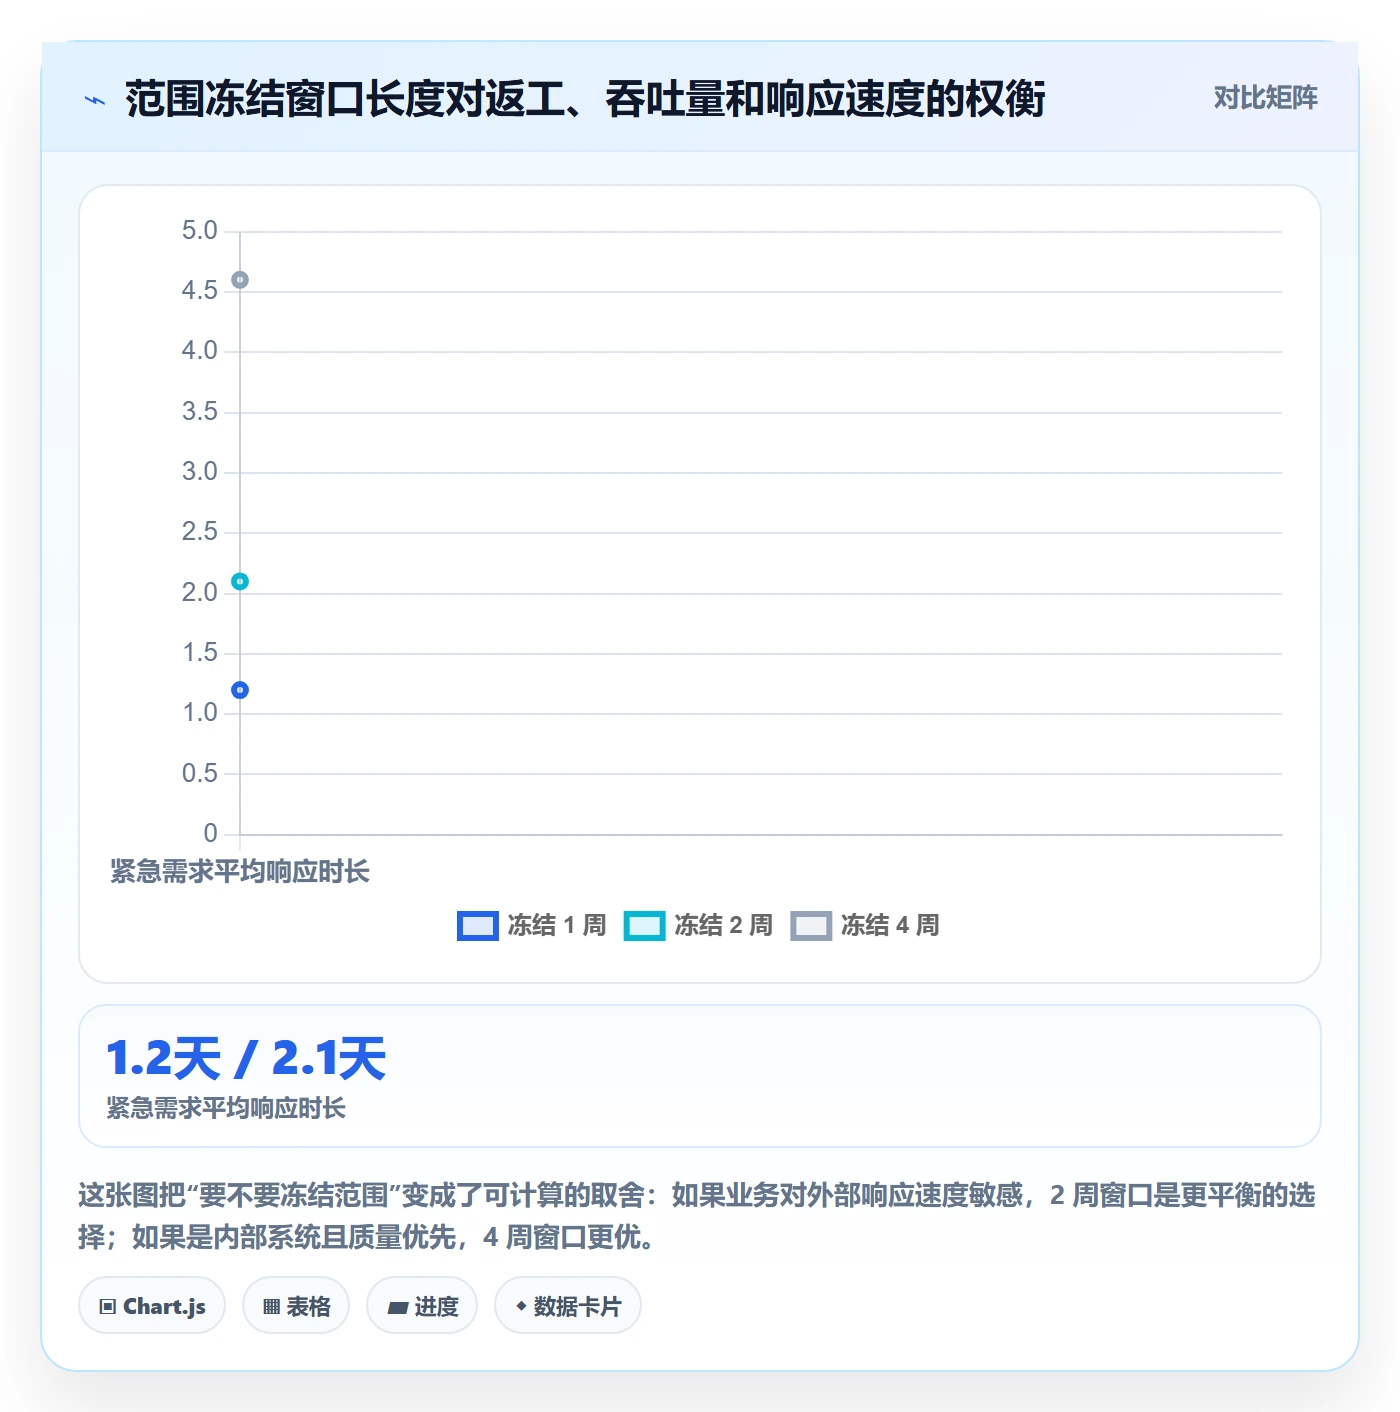Click the y-axis tick label 2.5
The image size is (1400, 1412).
click(199, 532)
